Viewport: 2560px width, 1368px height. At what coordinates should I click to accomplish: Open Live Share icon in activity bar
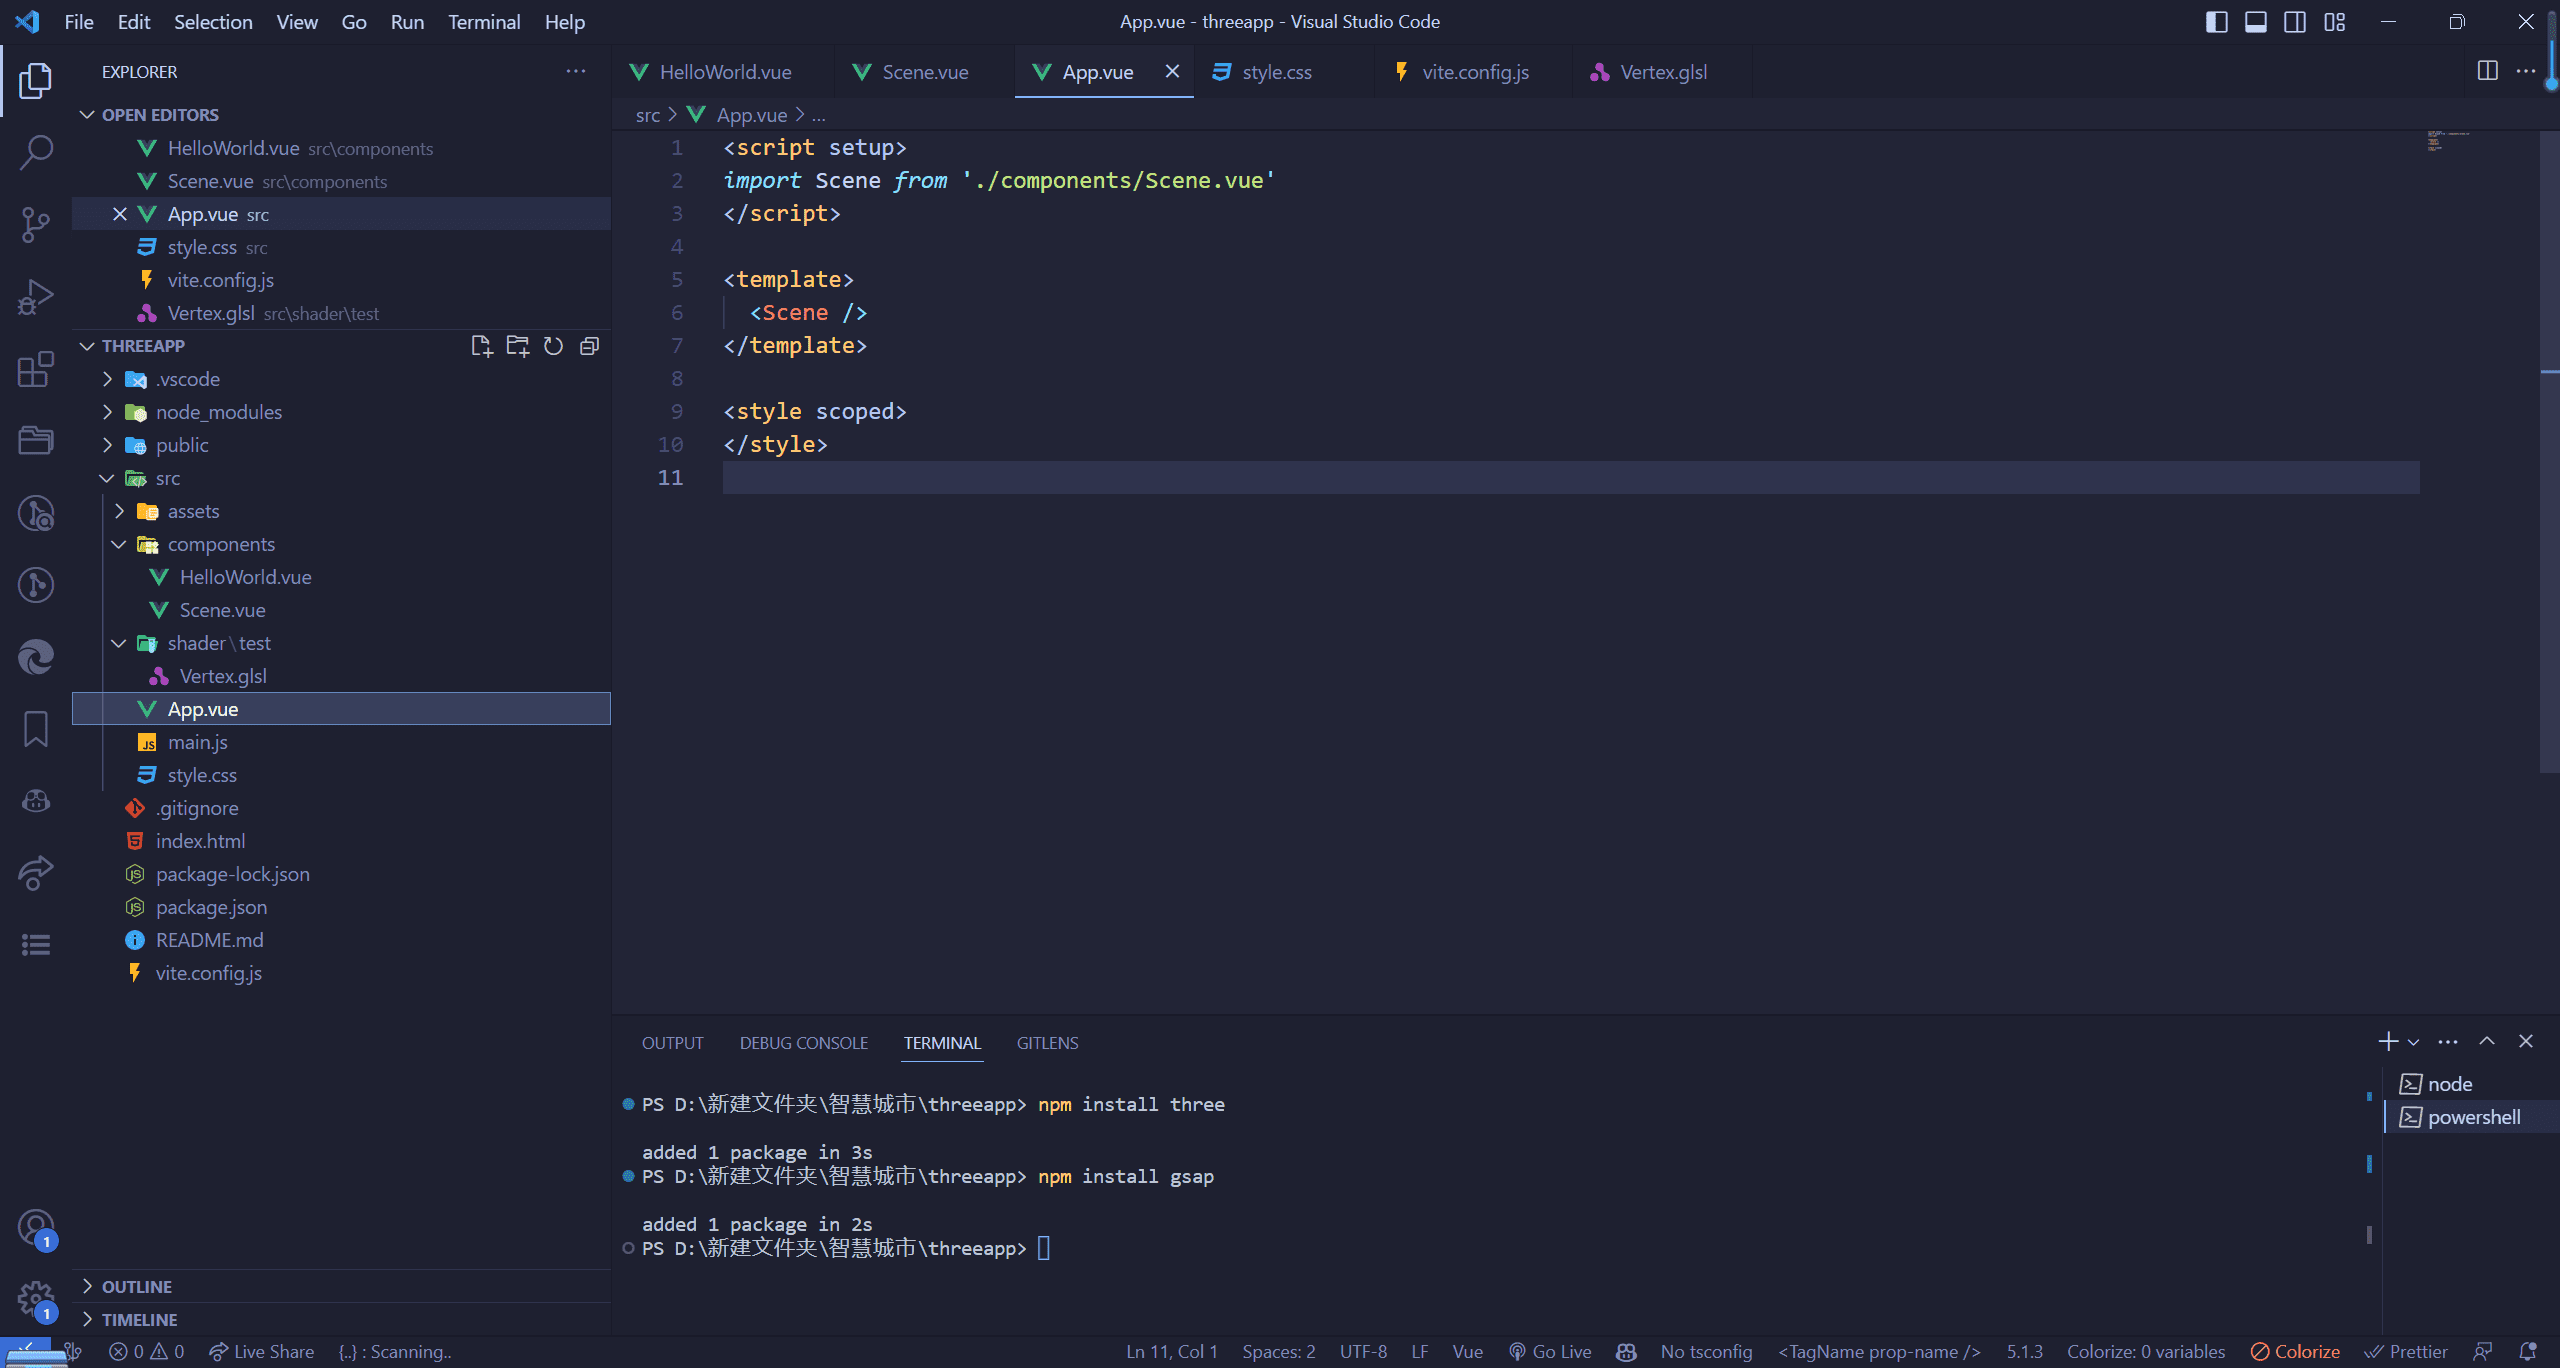[x=36, y=873]
